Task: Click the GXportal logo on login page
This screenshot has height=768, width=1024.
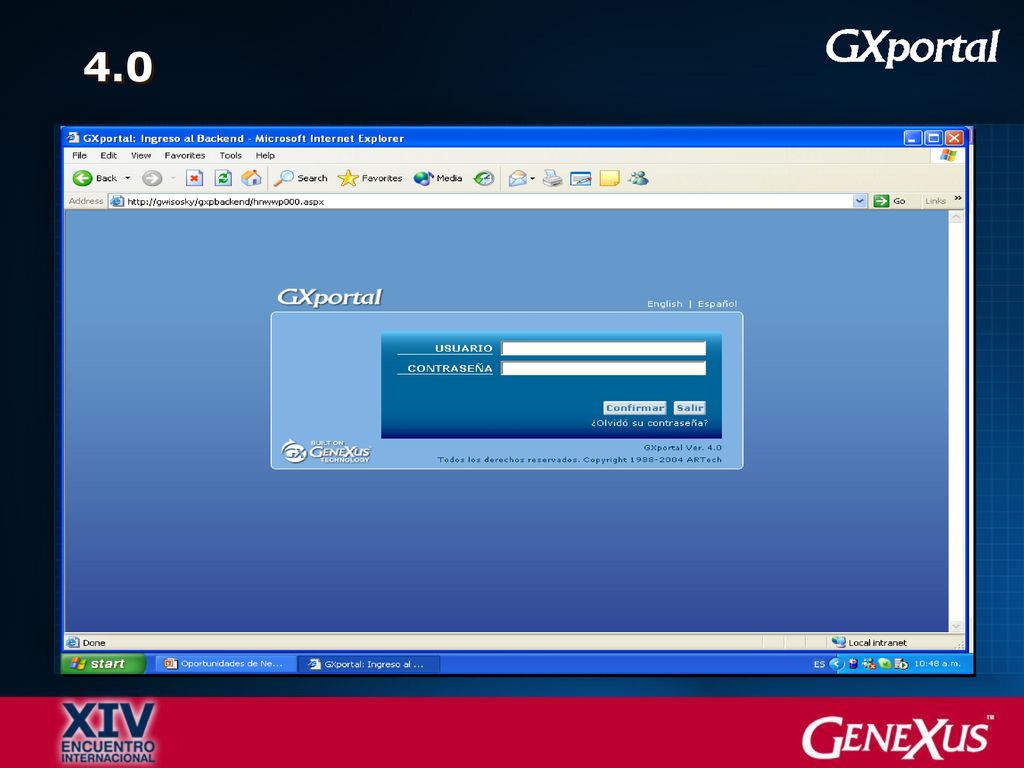Action: click(330, 297)
